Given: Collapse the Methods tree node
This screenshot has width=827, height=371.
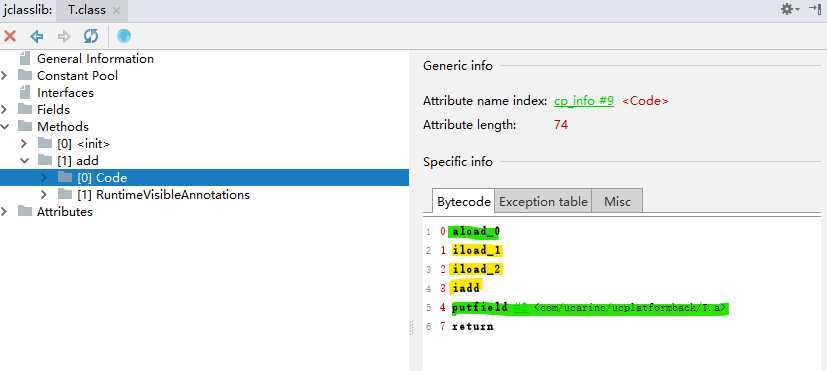Looking at the screenshot, I should [x=4, y=127].
